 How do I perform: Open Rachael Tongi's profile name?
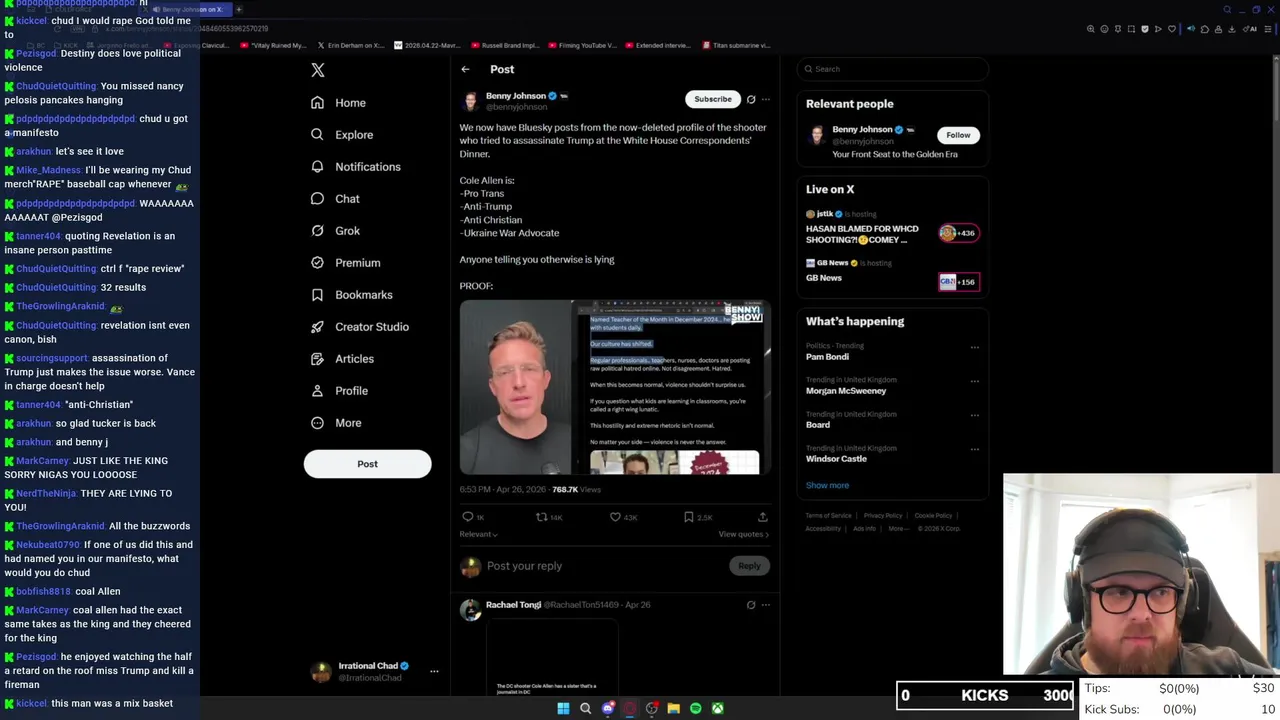(x=513, y=605)
